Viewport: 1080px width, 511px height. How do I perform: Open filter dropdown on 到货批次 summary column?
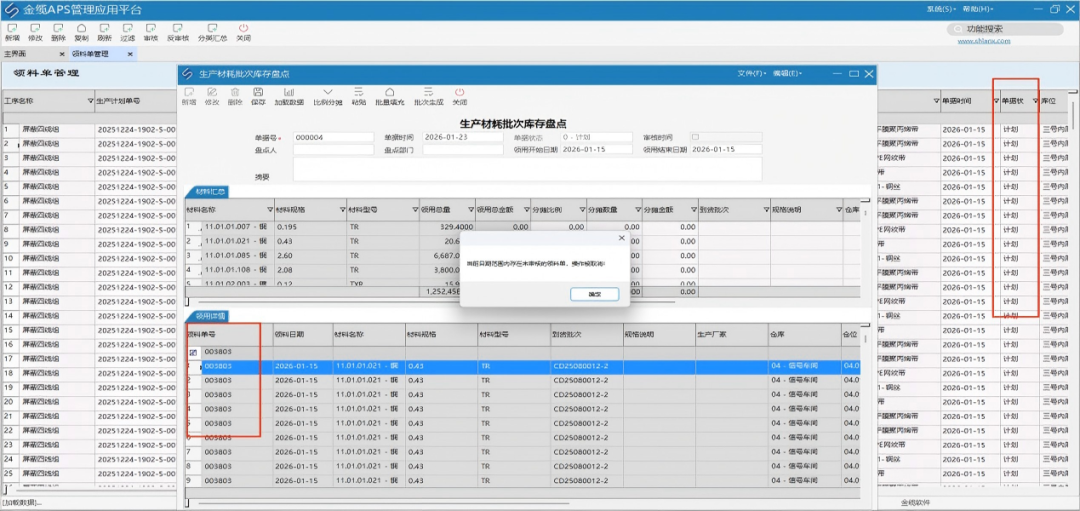point(766,209)
